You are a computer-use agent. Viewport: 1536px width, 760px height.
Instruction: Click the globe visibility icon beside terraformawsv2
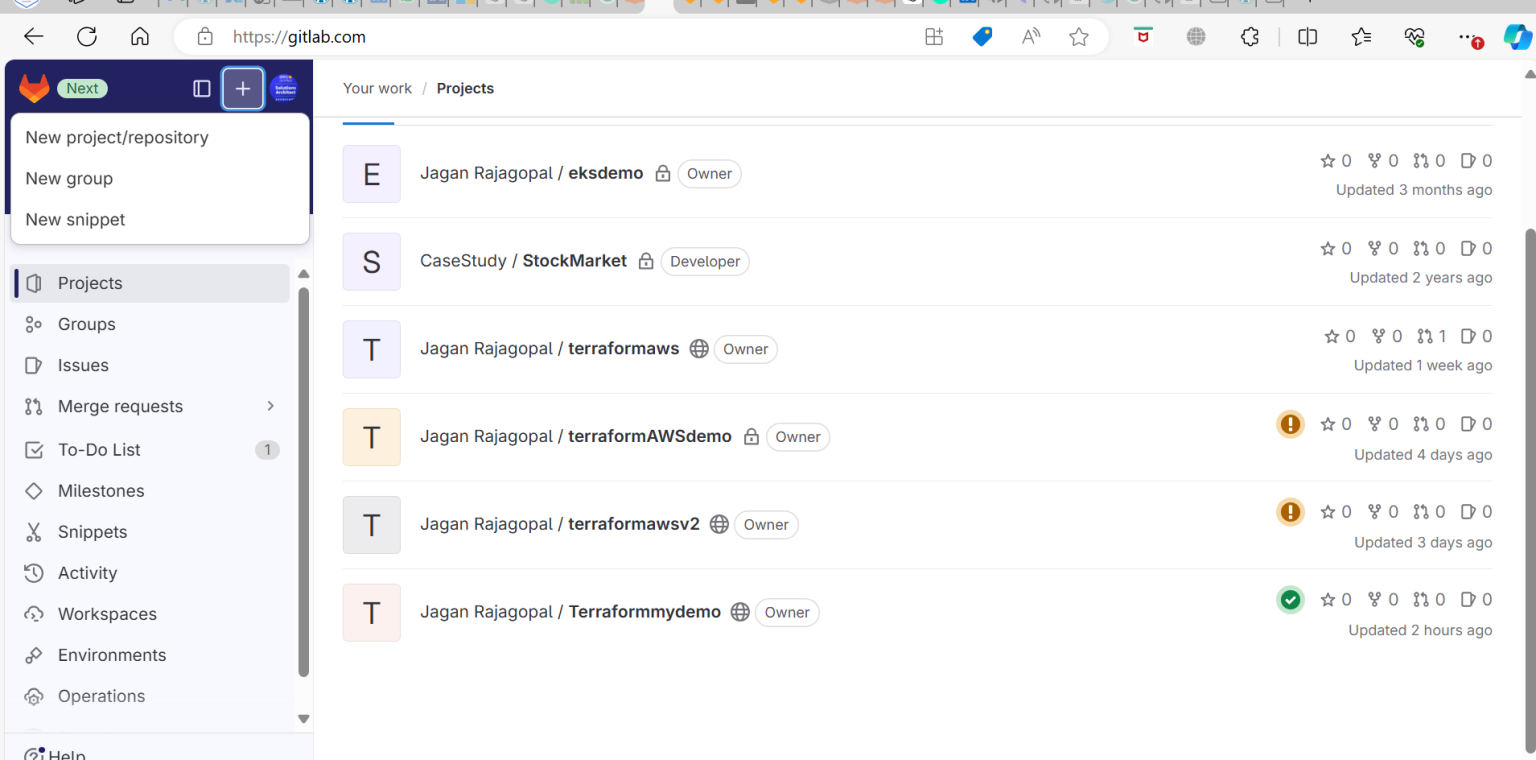pos(718,523)
